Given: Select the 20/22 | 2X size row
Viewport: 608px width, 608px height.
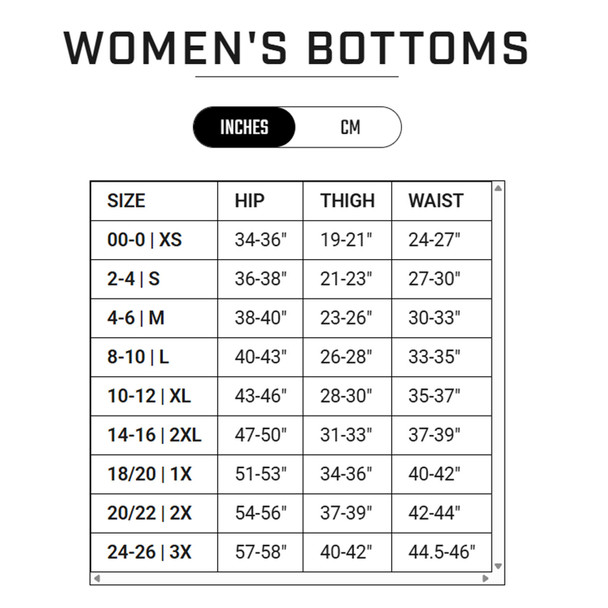Looking at the screenshot, I should (x=150, y=513).
